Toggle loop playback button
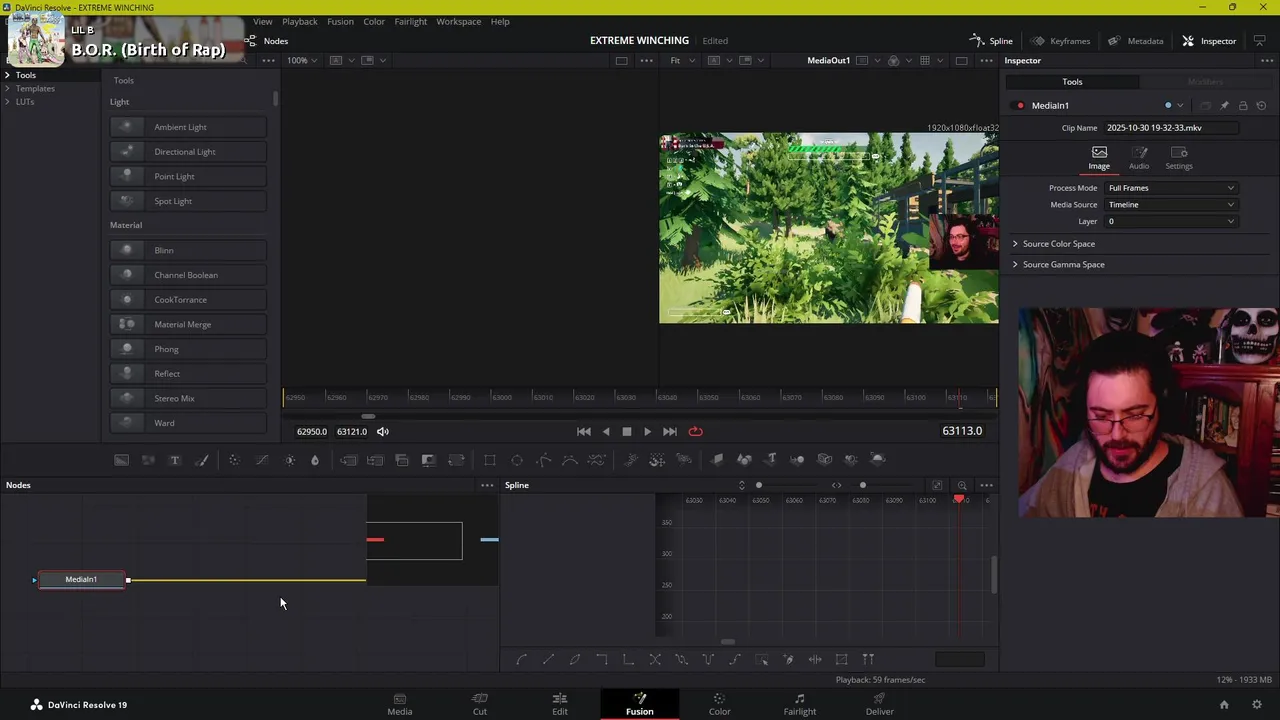Viewport: 1280px width, 720px height. pyautogui.click(x=695, y=432)
